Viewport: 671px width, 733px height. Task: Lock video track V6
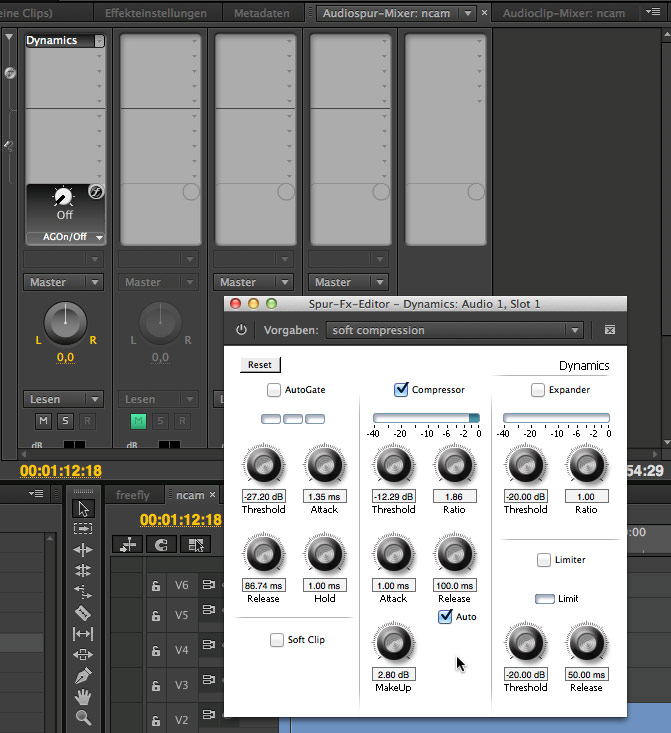point(155,586)
